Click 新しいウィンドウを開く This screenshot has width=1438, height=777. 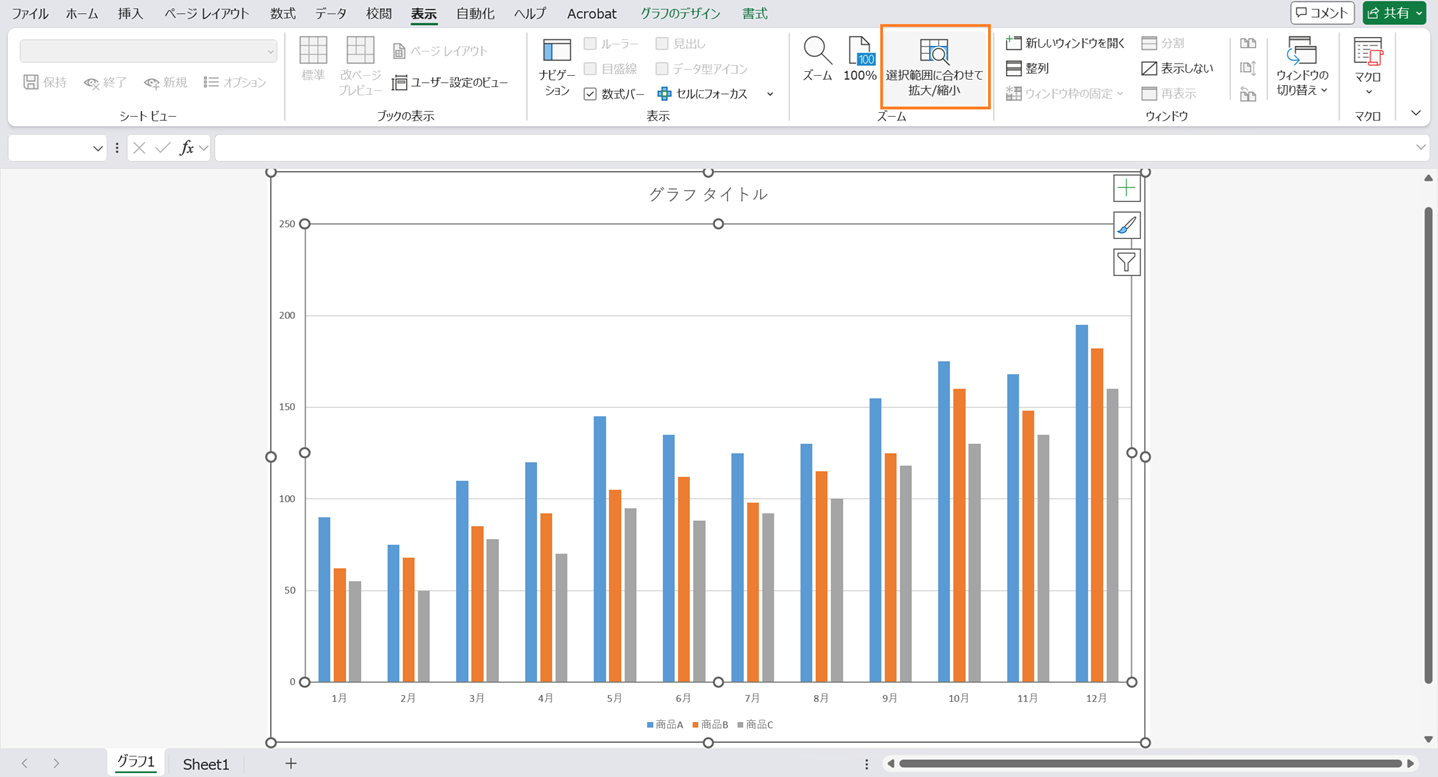pyautogui.click(x=1065, y=43)
